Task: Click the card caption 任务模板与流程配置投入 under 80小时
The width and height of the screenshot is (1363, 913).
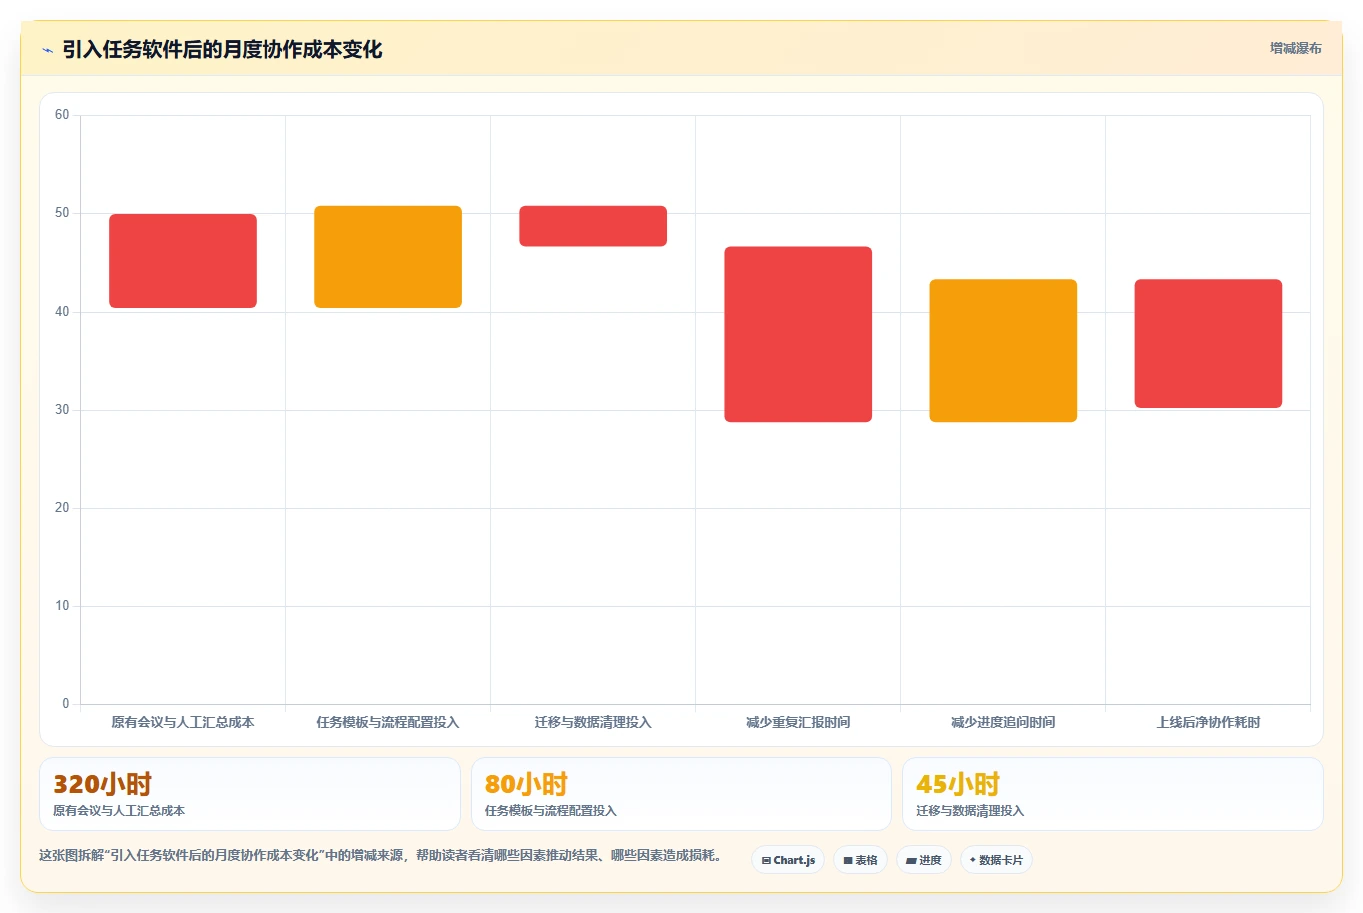Action: (551, 811)
